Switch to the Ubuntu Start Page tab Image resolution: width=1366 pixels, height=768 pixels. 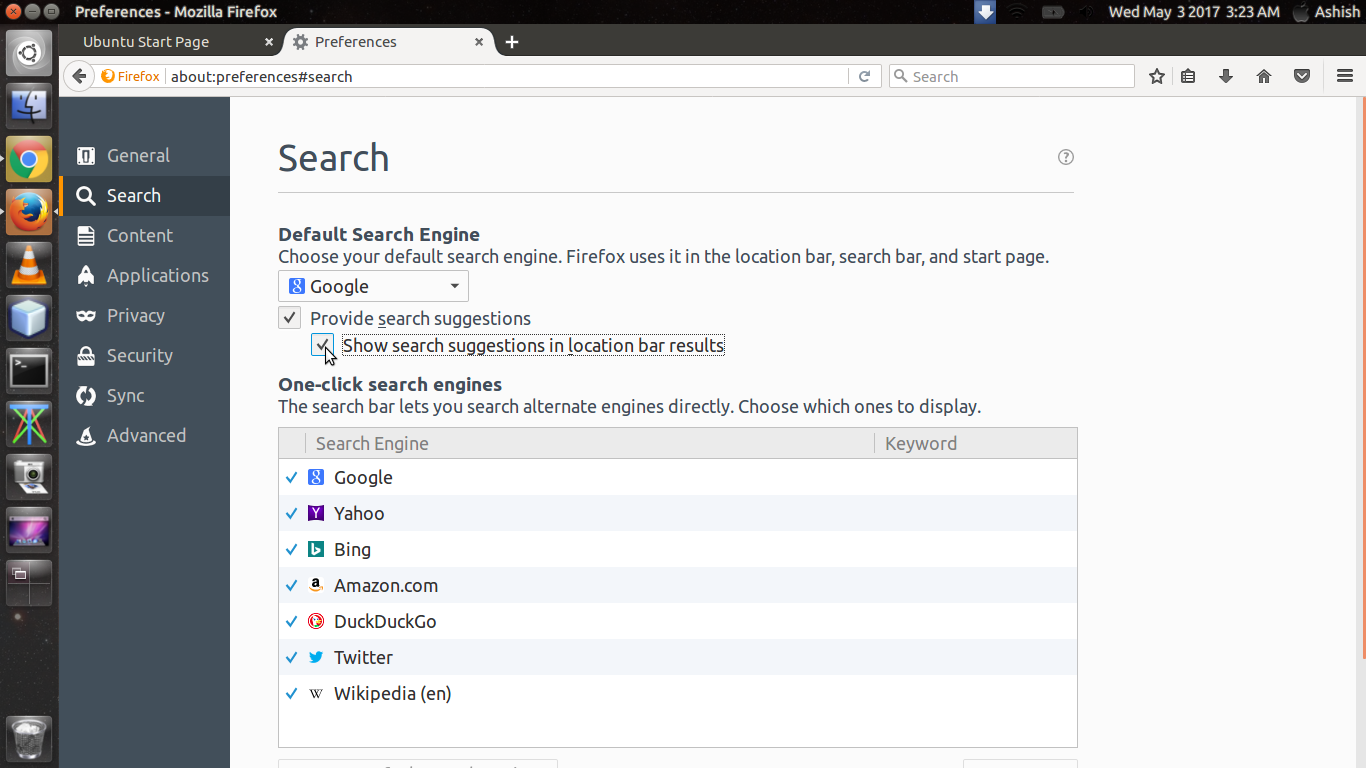(x=171, y=42)
